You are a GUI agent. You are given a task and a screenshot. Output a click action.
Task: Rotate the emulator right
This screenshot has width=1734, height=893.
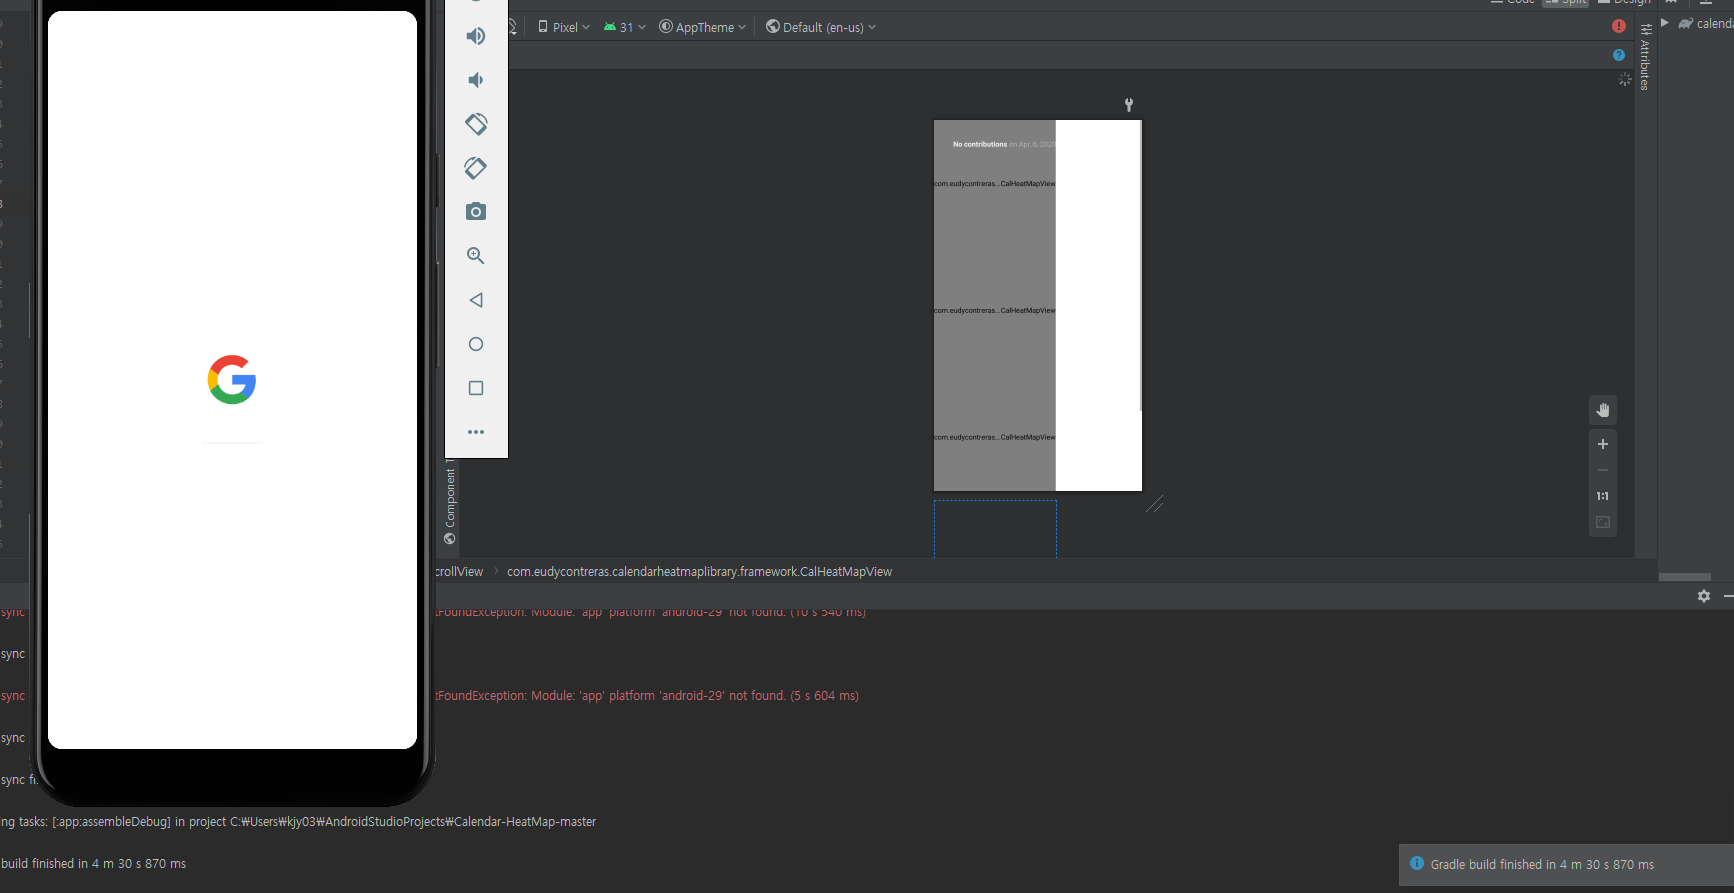476,168
